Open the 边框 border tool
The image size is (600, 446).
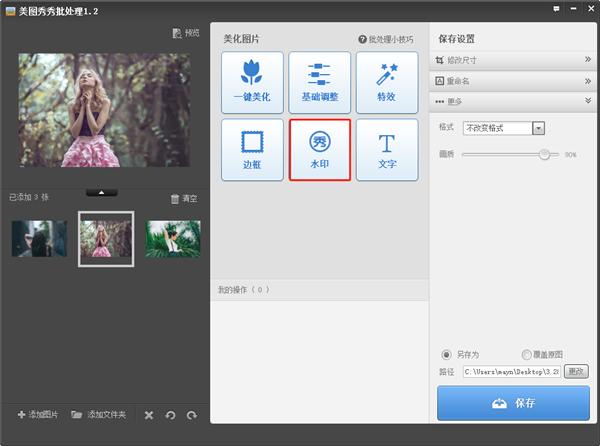pos(251,150)
